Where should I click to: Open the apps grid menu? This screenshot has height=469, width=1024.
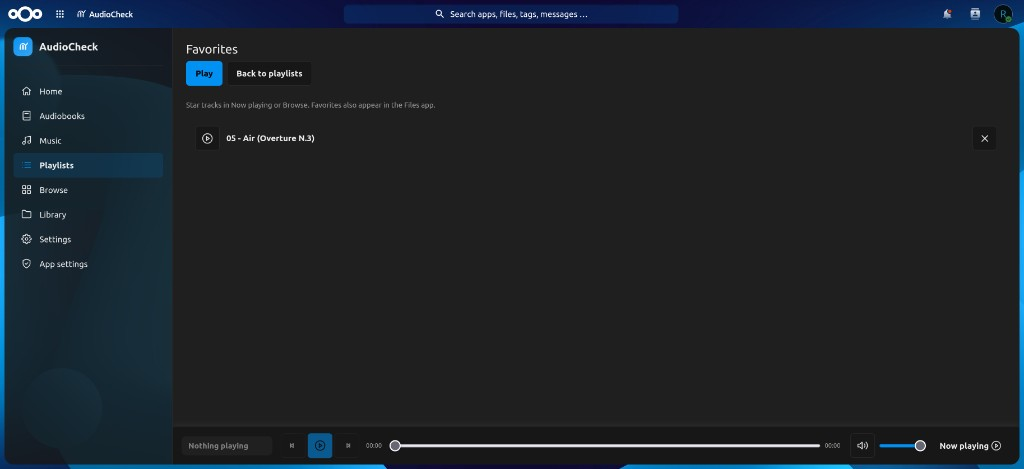pyautogui.click(x=60, y=14)
